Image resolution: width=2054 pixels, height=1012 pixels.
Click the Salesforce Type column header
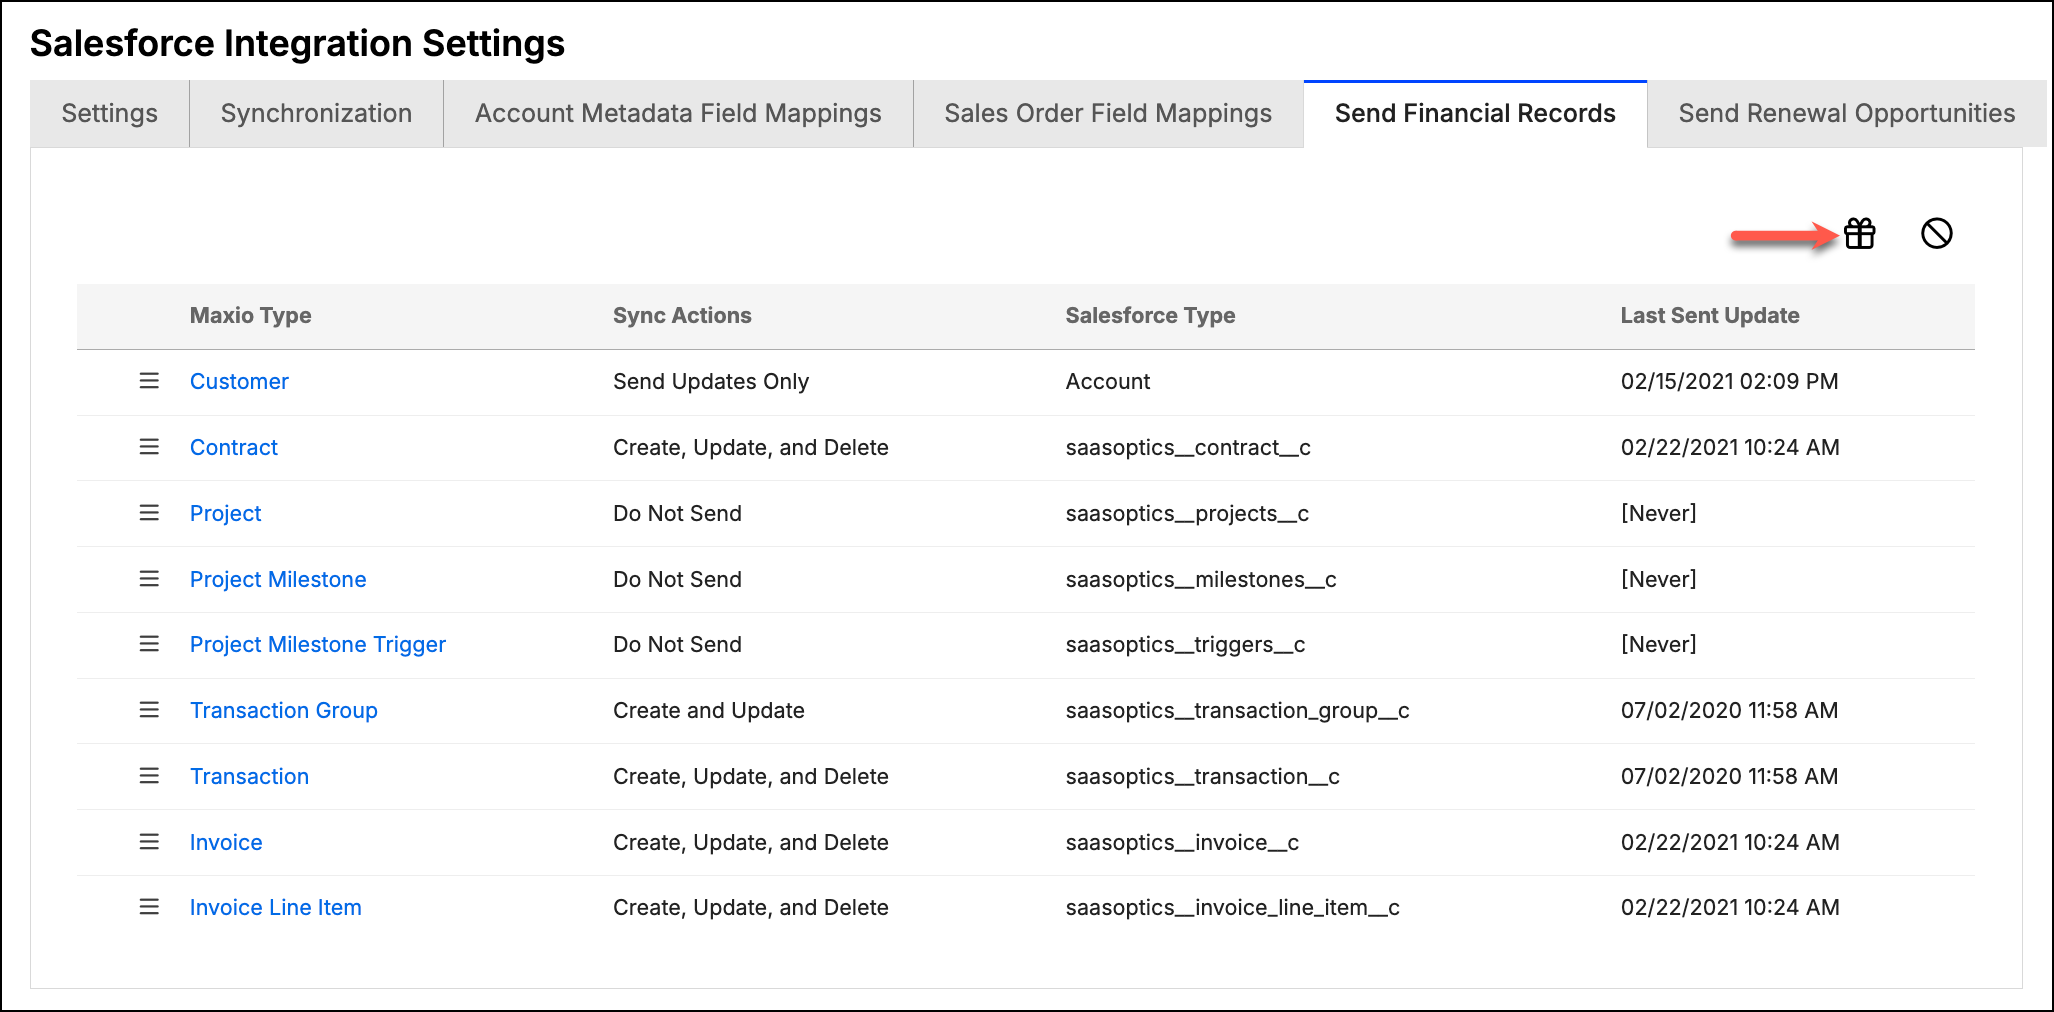(x=1150, y=316)
